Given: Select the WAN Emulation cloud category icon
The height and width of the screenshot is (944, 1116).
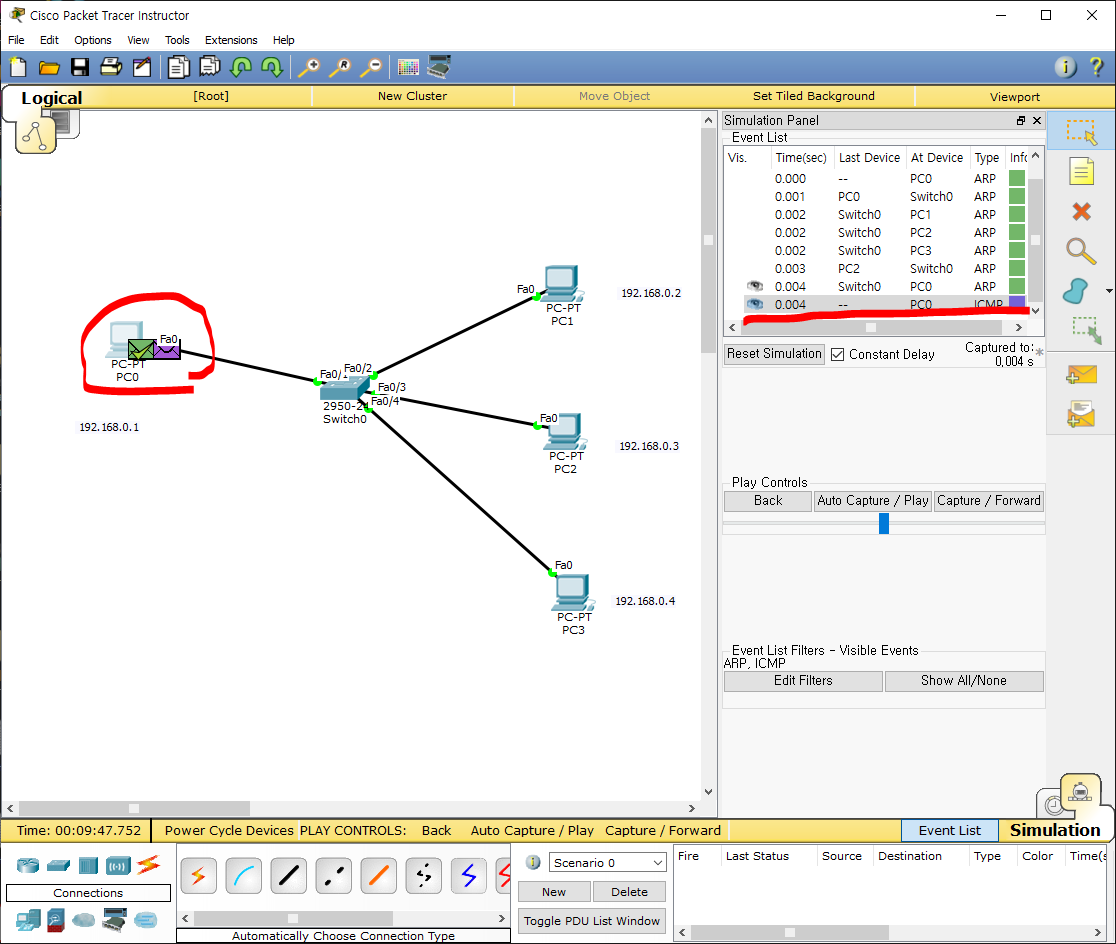Looking at the screenshot, I should click(x=83, y=921).
